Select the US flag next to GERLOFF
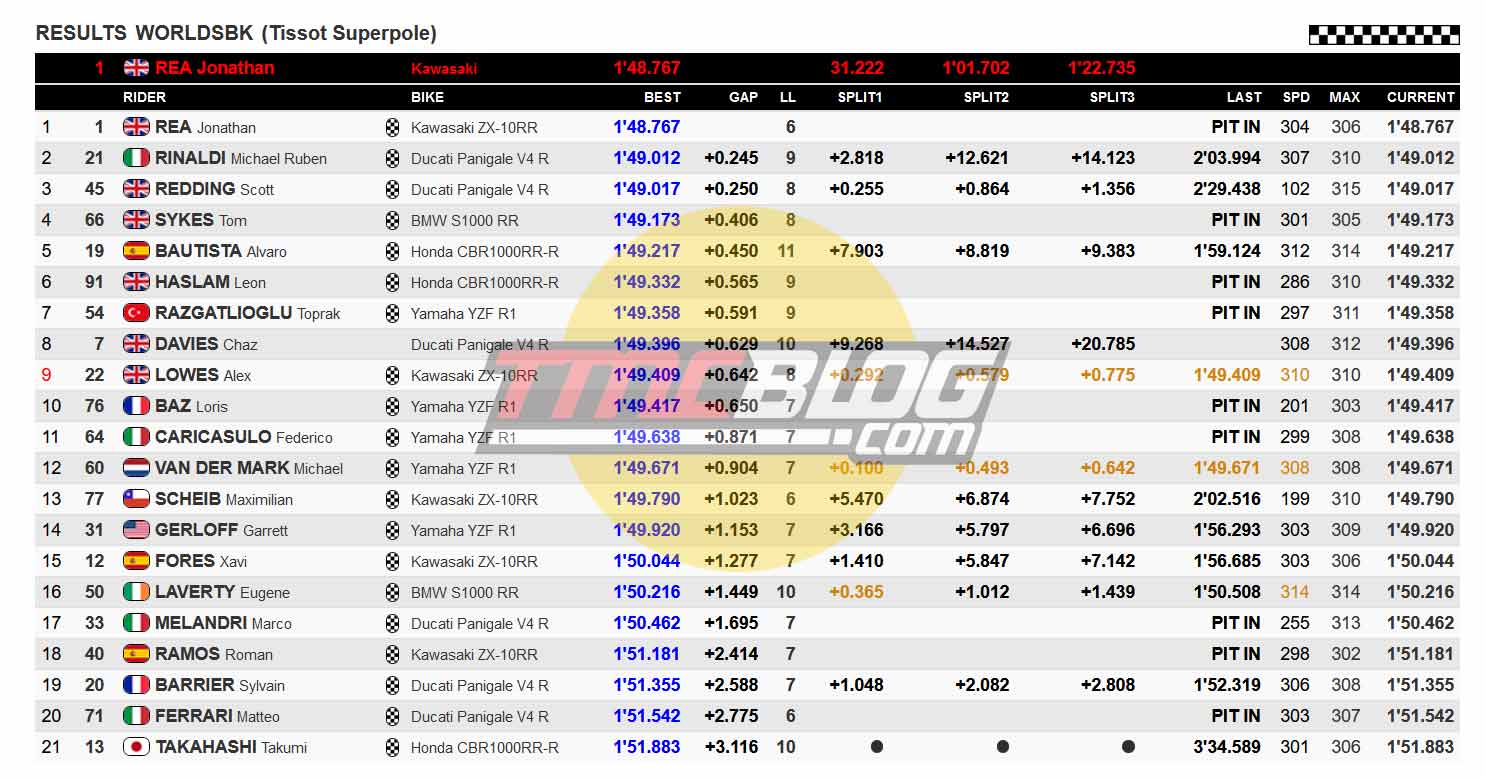1486x778 pixels. click(x=136, y=530)
